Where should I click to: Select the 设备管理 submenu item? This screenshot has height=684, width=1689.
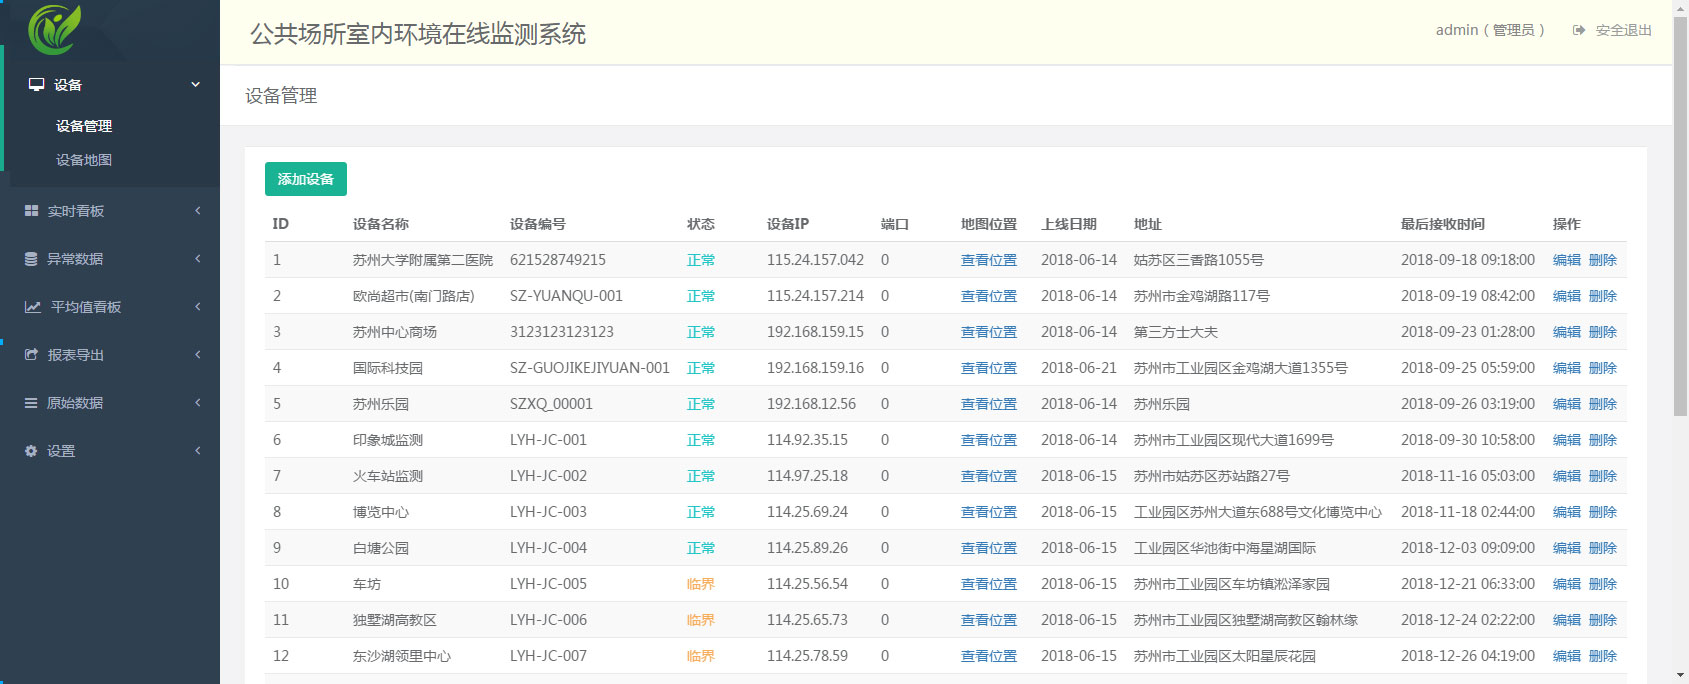click(x=84, y=126)
